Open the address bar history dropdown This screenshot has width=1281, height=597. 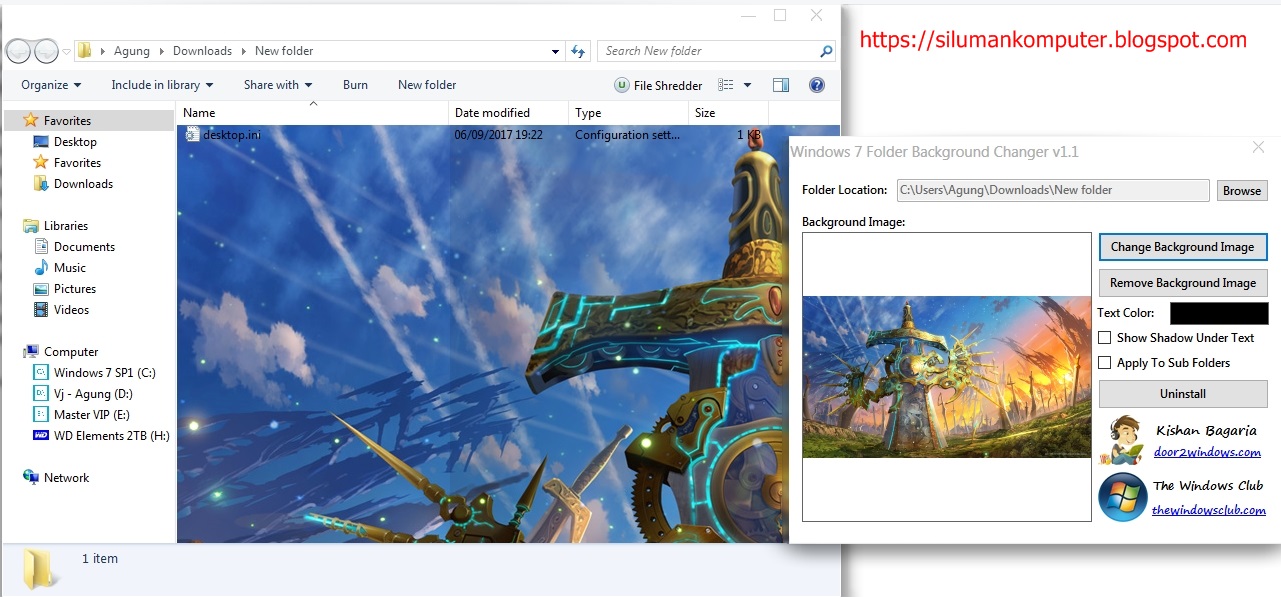click(556, 51)
